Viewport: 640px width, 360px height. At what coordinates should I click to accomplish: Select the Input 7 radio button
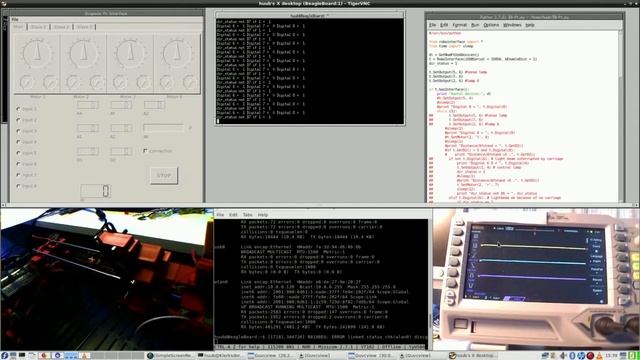(18, 175)
